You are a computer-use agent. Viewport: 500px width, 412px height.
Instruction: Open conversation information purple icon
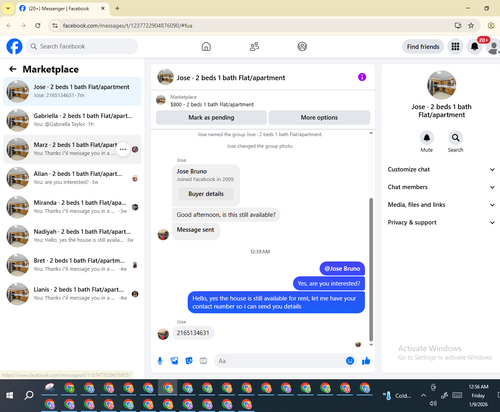[362, 77]
